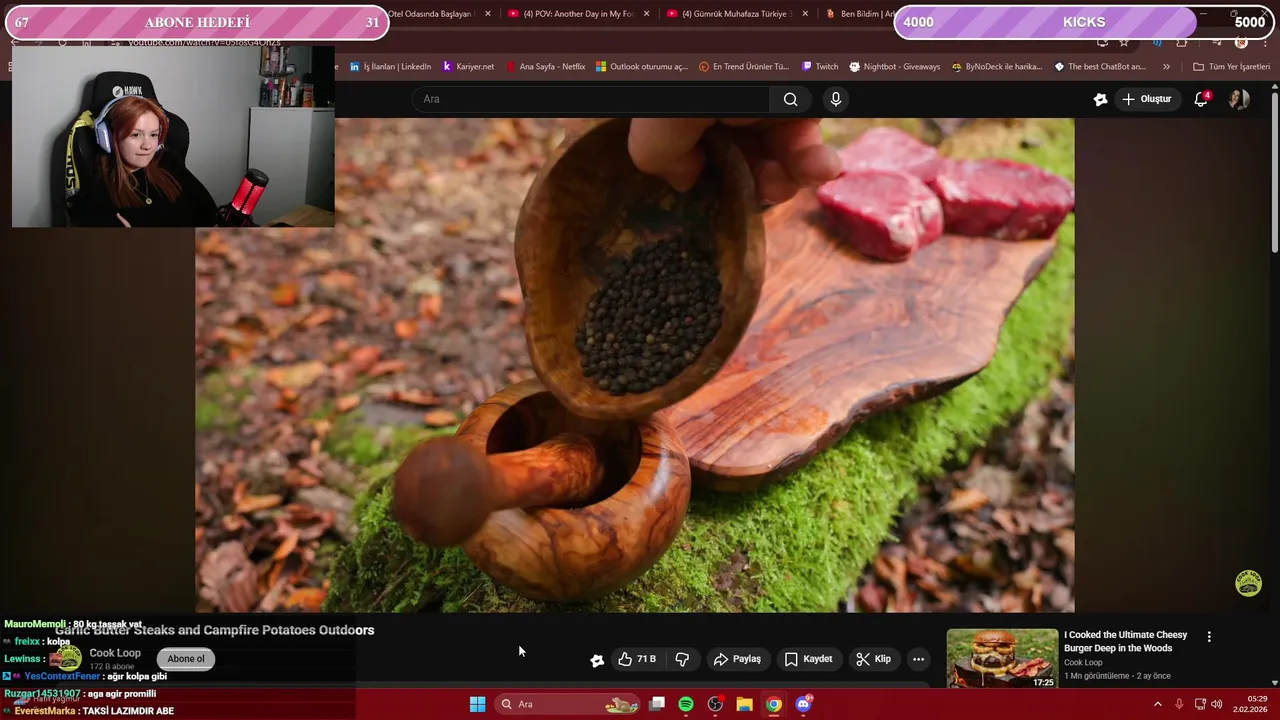1280x720 pixels.
Task: Open Ana Sayfa - Netflix bookmark
Action: click(x=545, y=67)
